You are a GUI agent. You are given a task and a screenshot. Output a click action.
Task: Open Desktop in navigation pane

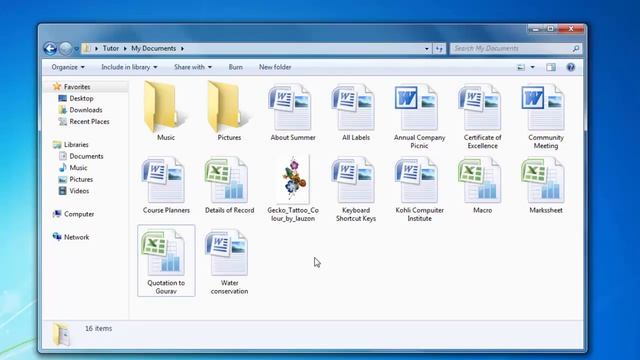coord(81,98)
